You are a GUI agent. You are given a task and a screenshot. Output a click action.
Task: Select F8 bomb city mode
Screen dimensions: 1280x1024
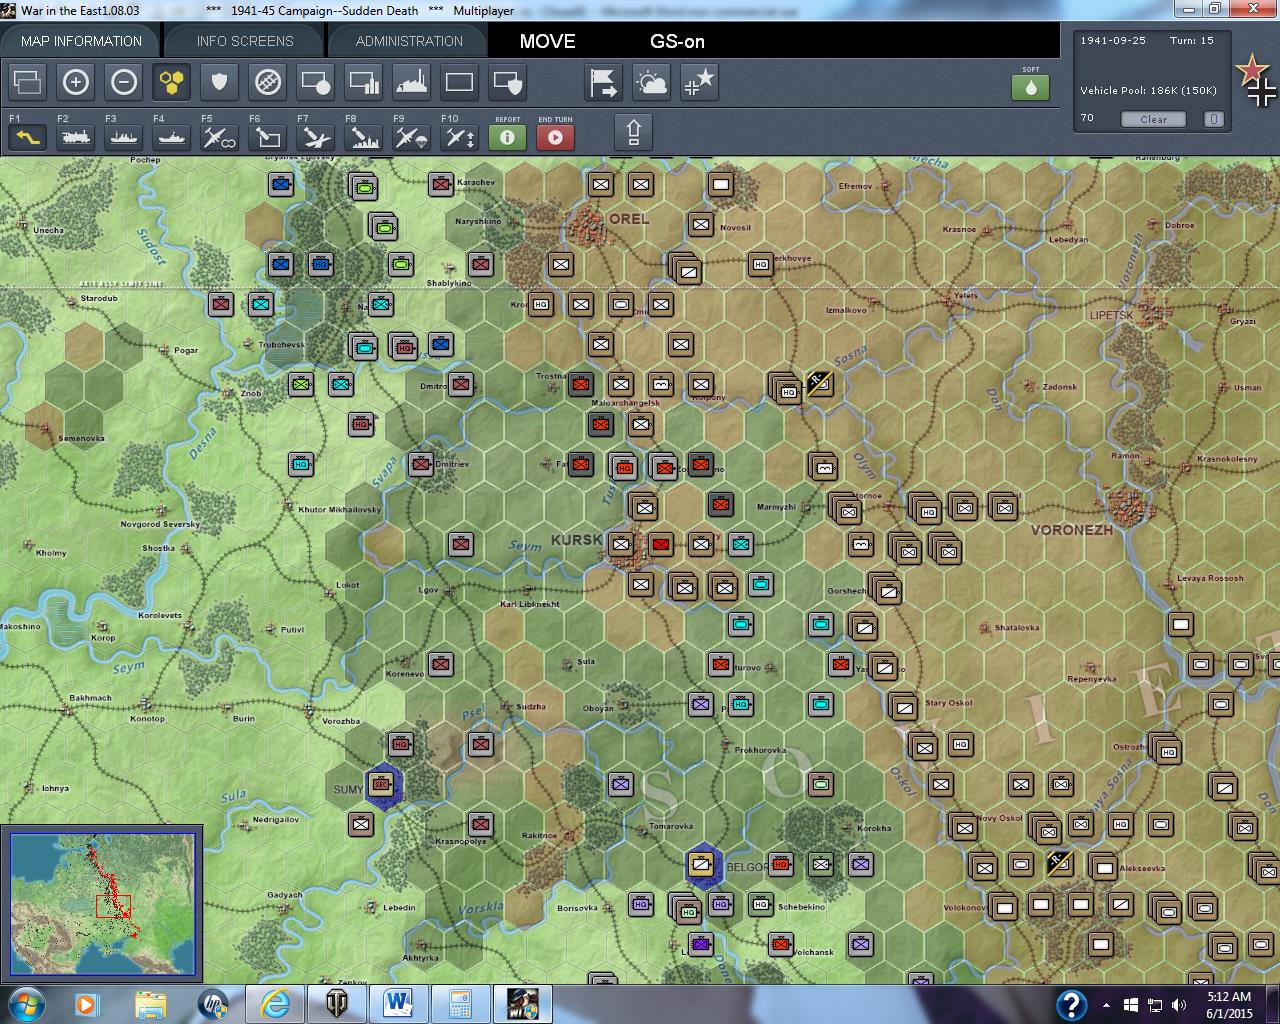[x=364, y=137]
